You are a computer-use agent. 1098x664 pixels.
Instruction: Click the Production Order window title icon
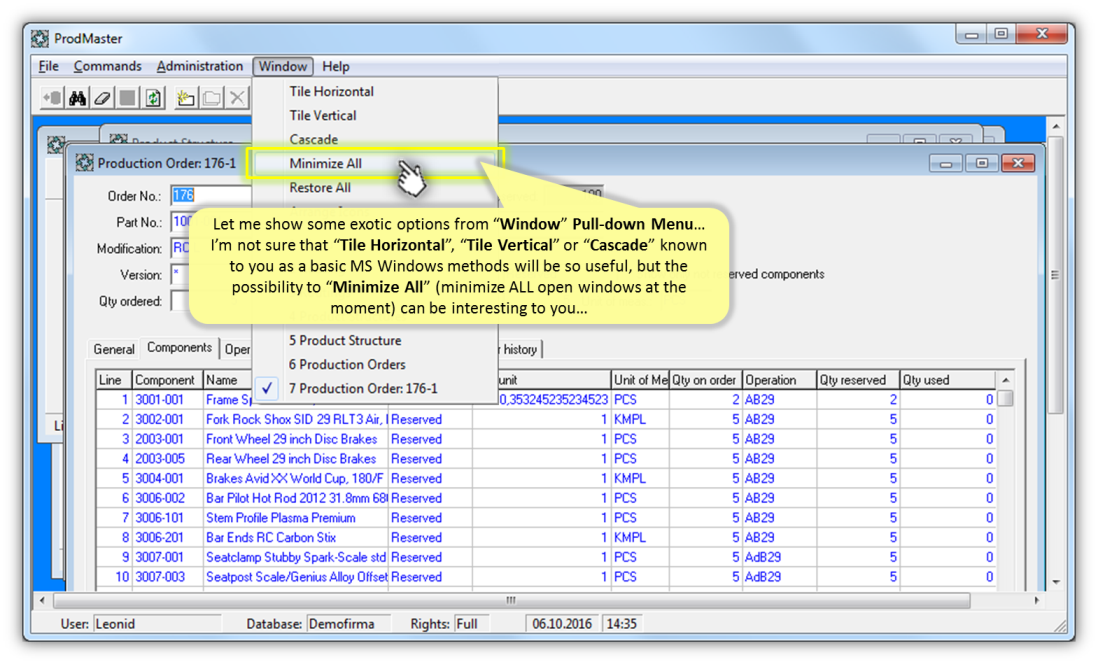[84, 163]
